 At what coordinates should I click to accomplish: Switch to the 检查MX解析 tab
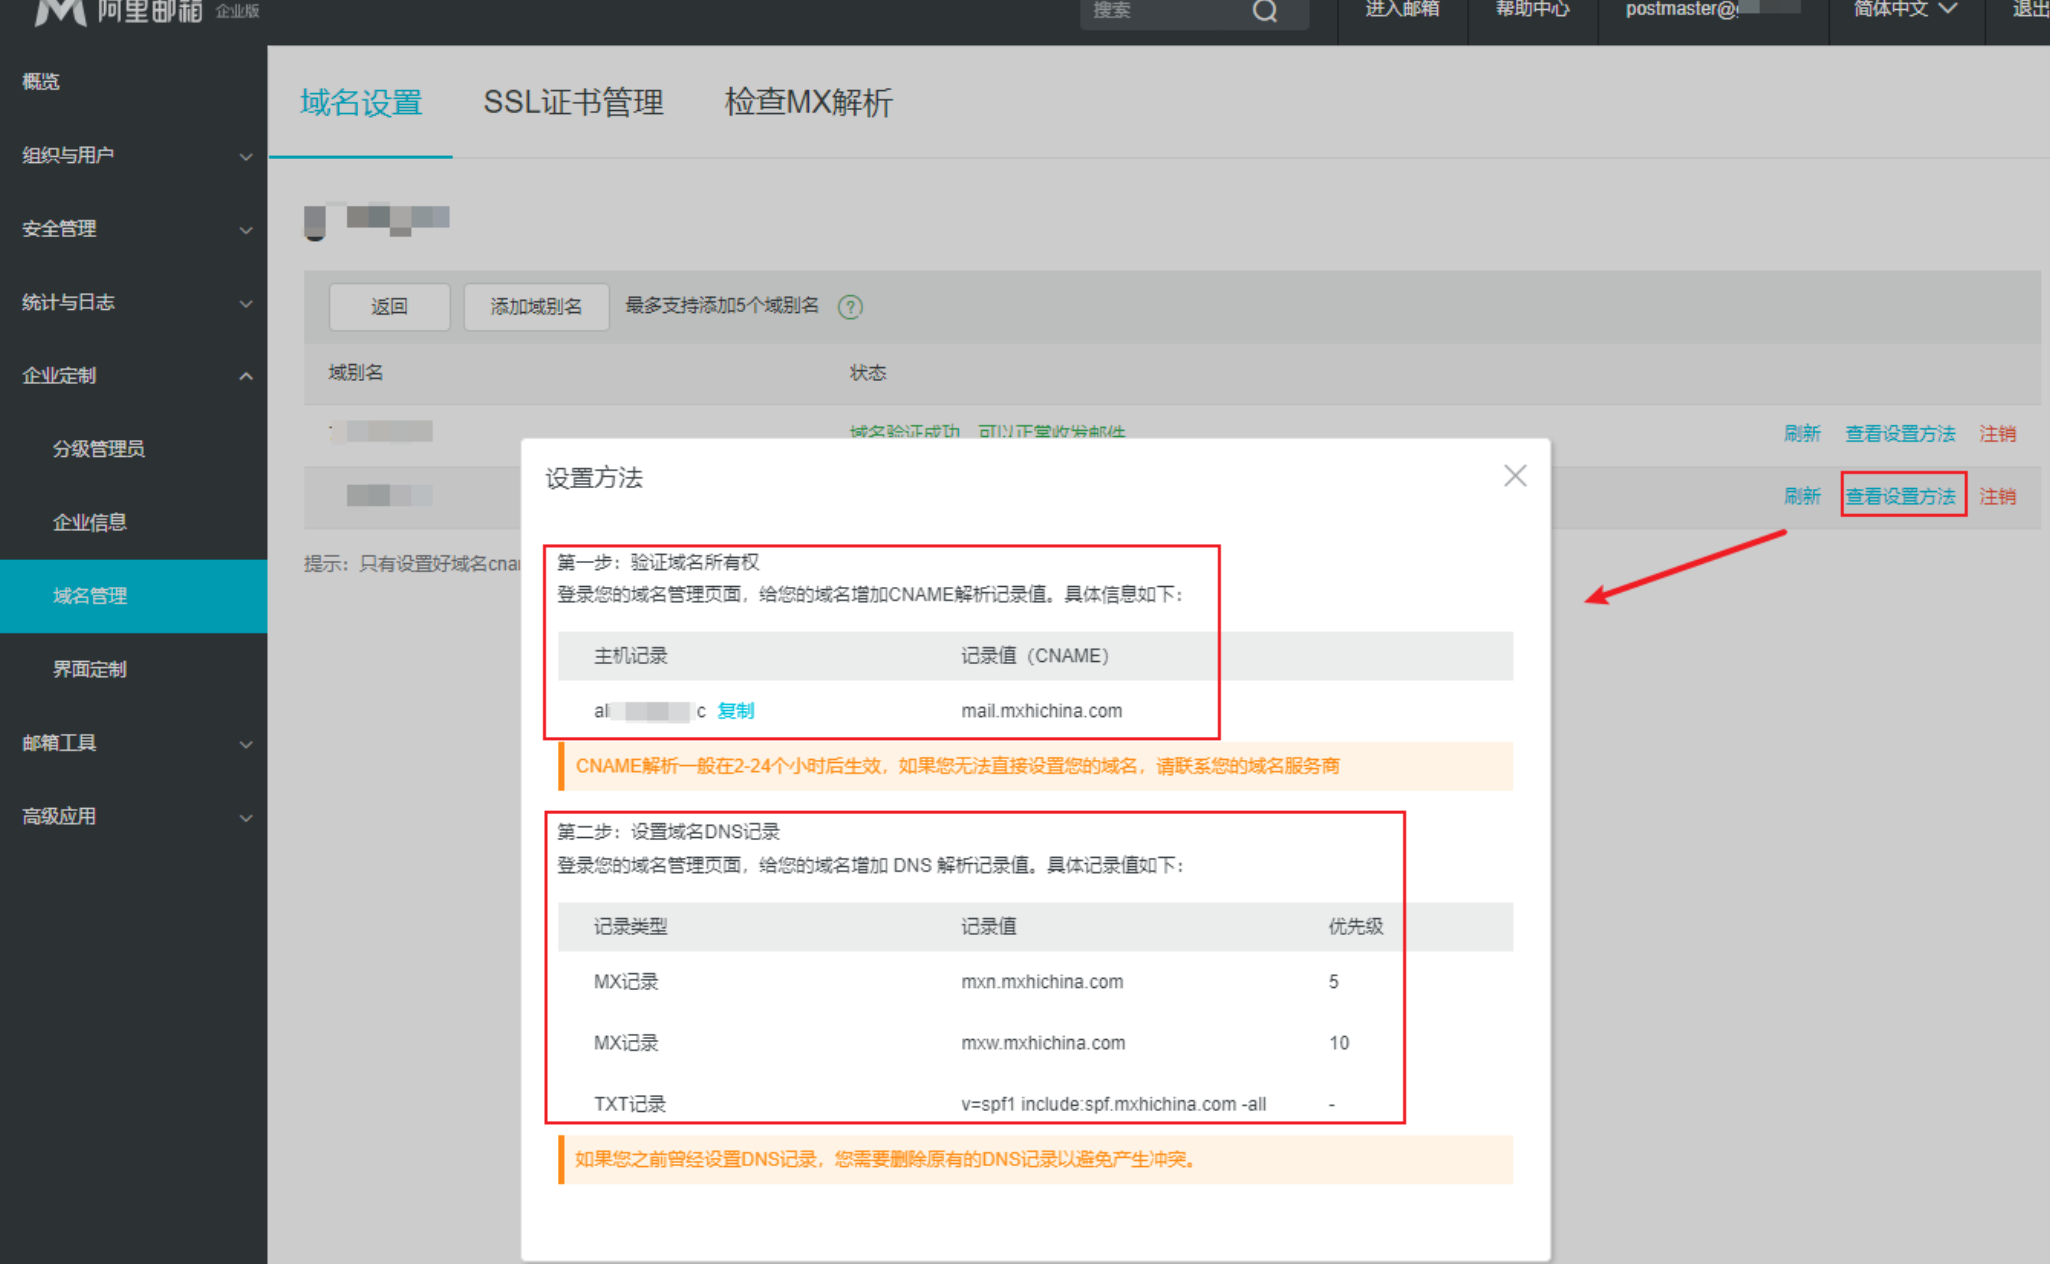point(808,103)
